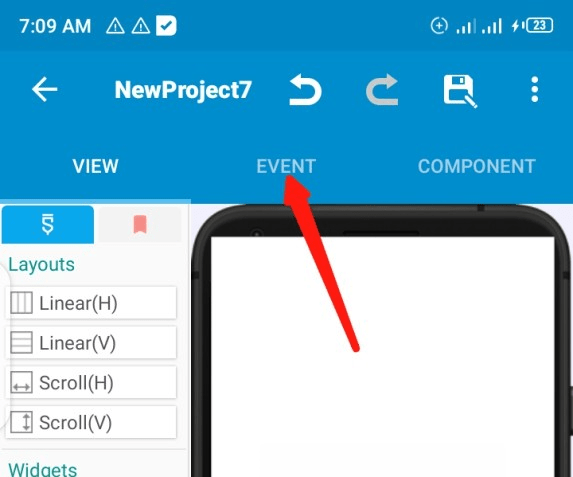
Task: Tap the battery indicator in status bar
Action: pyautogui.click(x=539, y=26)
